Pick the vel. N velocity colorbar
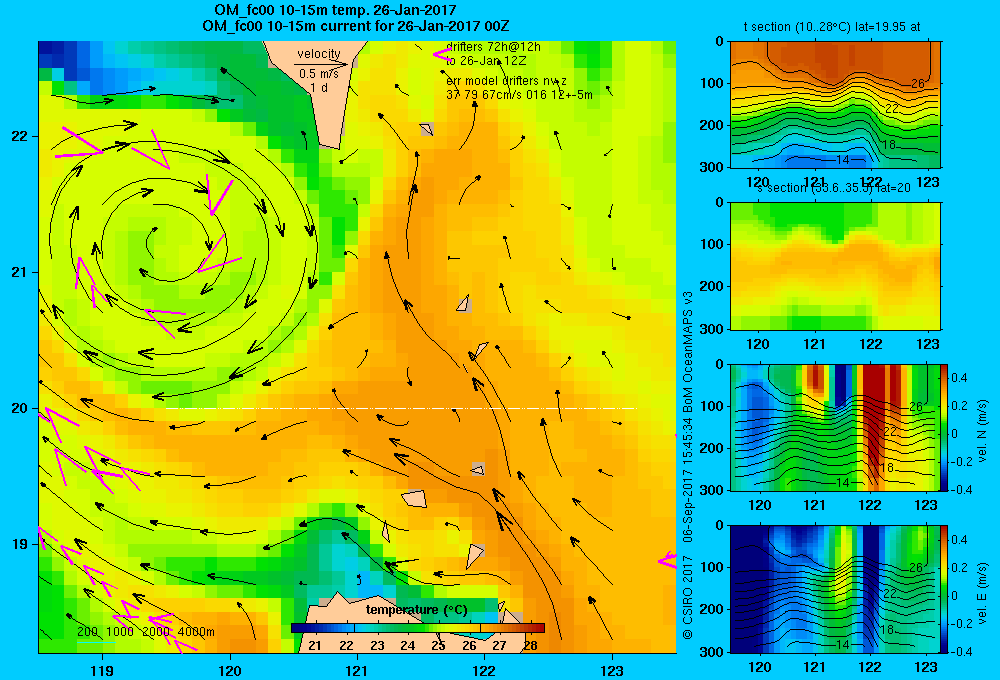This screenshot has width=1000, height=680. 944,427
